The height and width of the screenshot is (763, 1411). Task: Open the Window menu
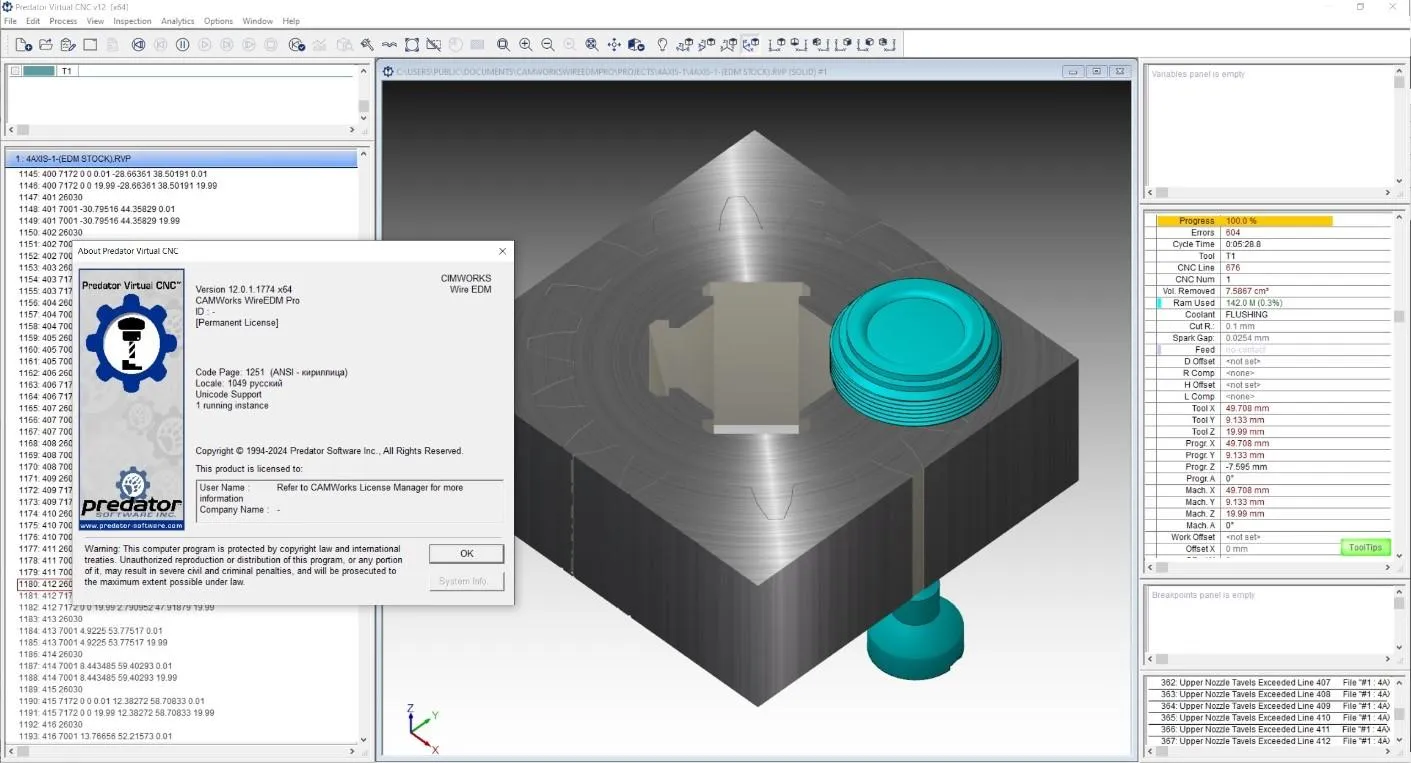(x=258, y=21)
